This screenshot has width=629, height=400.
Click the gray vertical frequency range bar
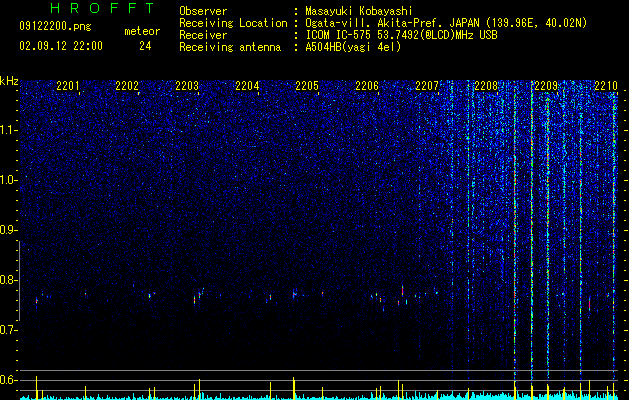click(19, 281)
